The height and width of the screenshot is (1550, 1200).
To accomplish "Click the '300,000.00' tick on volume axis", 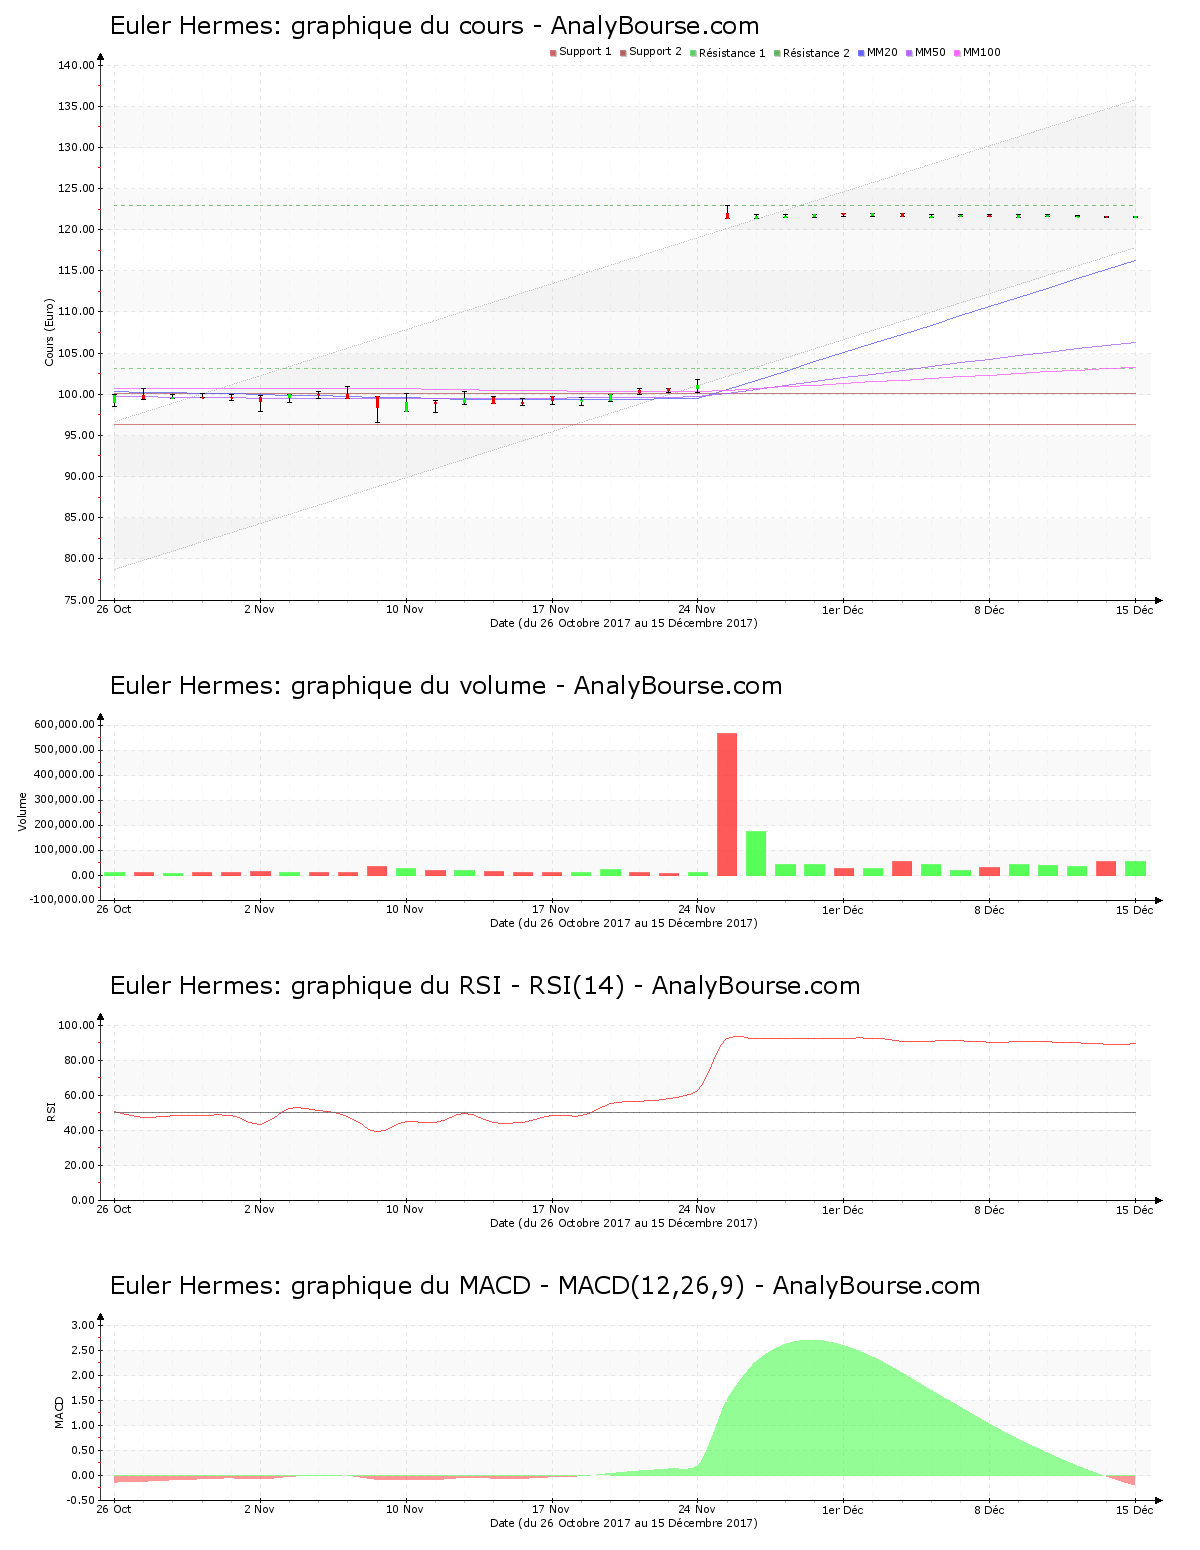I will [64, 800].
